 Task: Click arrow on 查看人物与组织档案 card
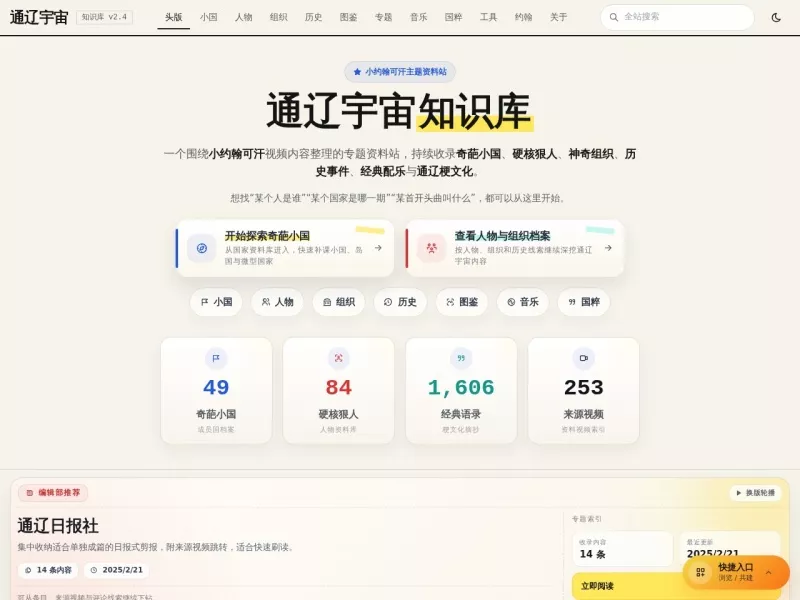[x=608, y=248]
